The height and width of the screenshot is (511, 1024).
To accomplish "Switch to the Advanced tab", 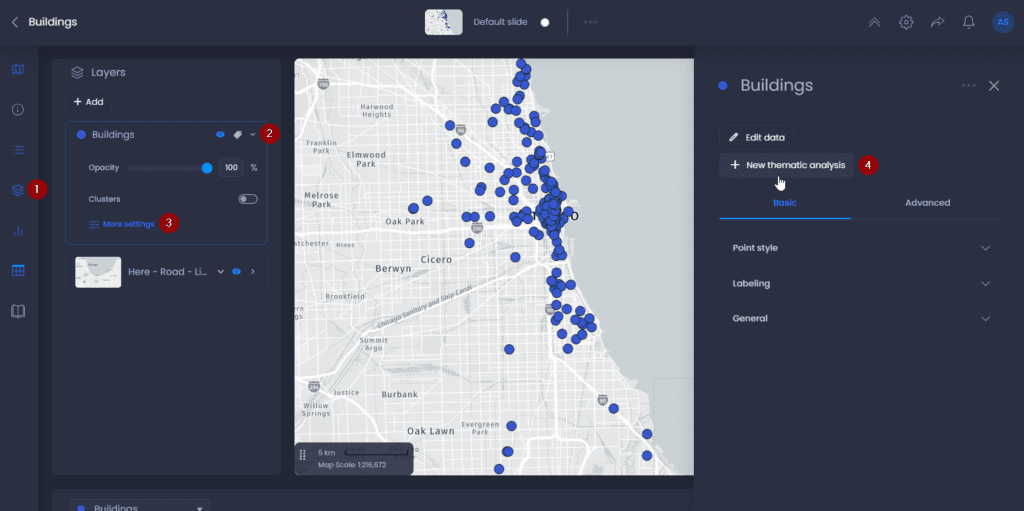I will click(x=927, y=203).
